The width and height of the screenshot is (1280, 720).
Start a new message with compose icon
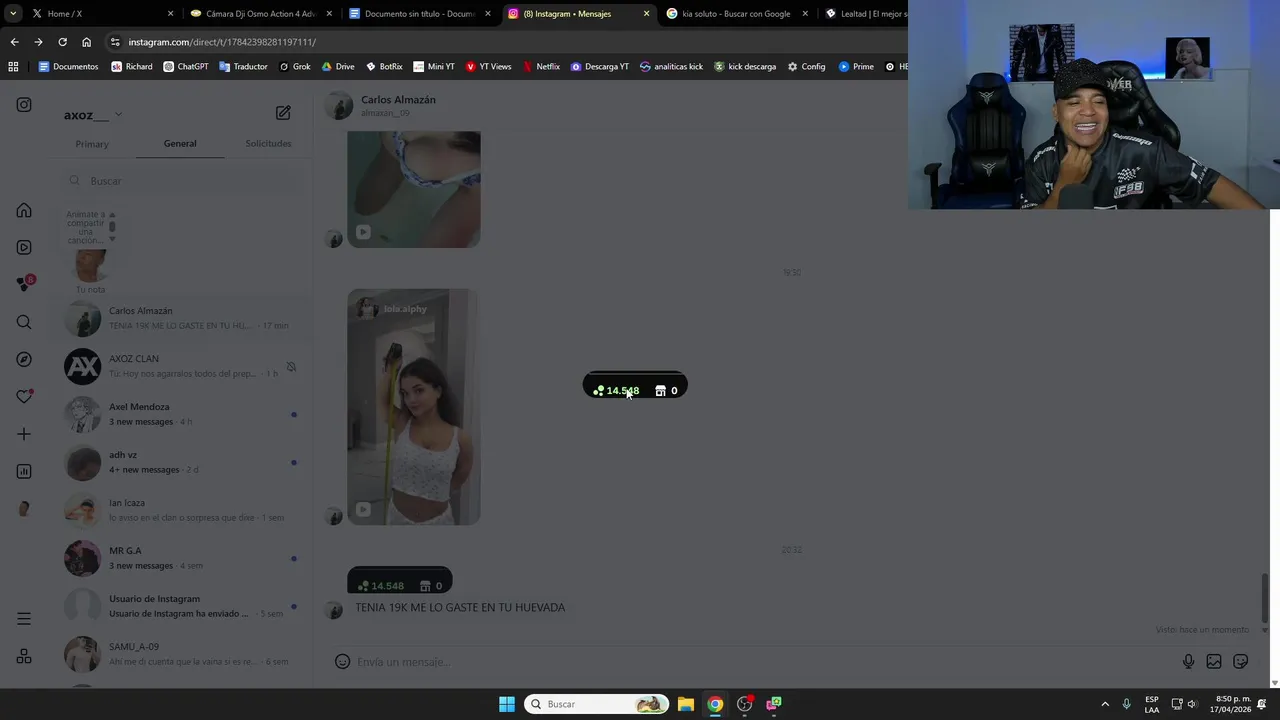point(283,113)
